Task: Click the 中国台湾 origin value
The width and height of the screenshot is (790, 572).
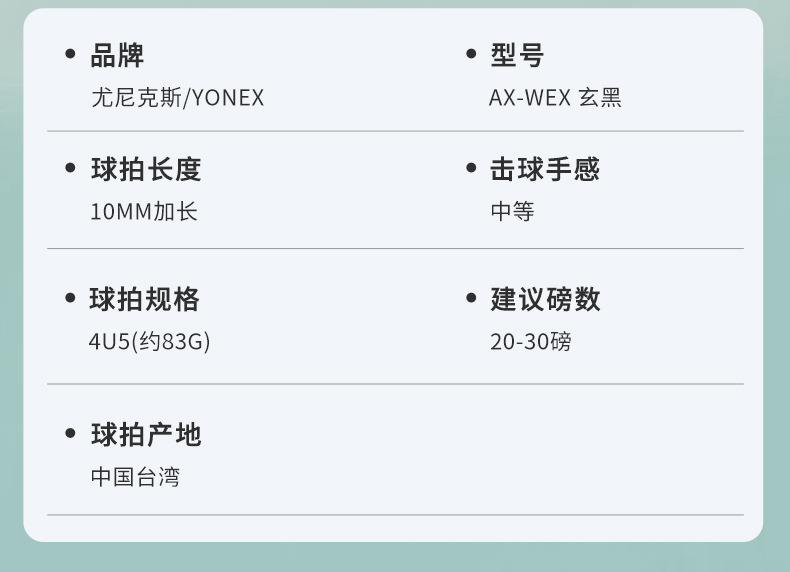Action: (x=135, y=476)
